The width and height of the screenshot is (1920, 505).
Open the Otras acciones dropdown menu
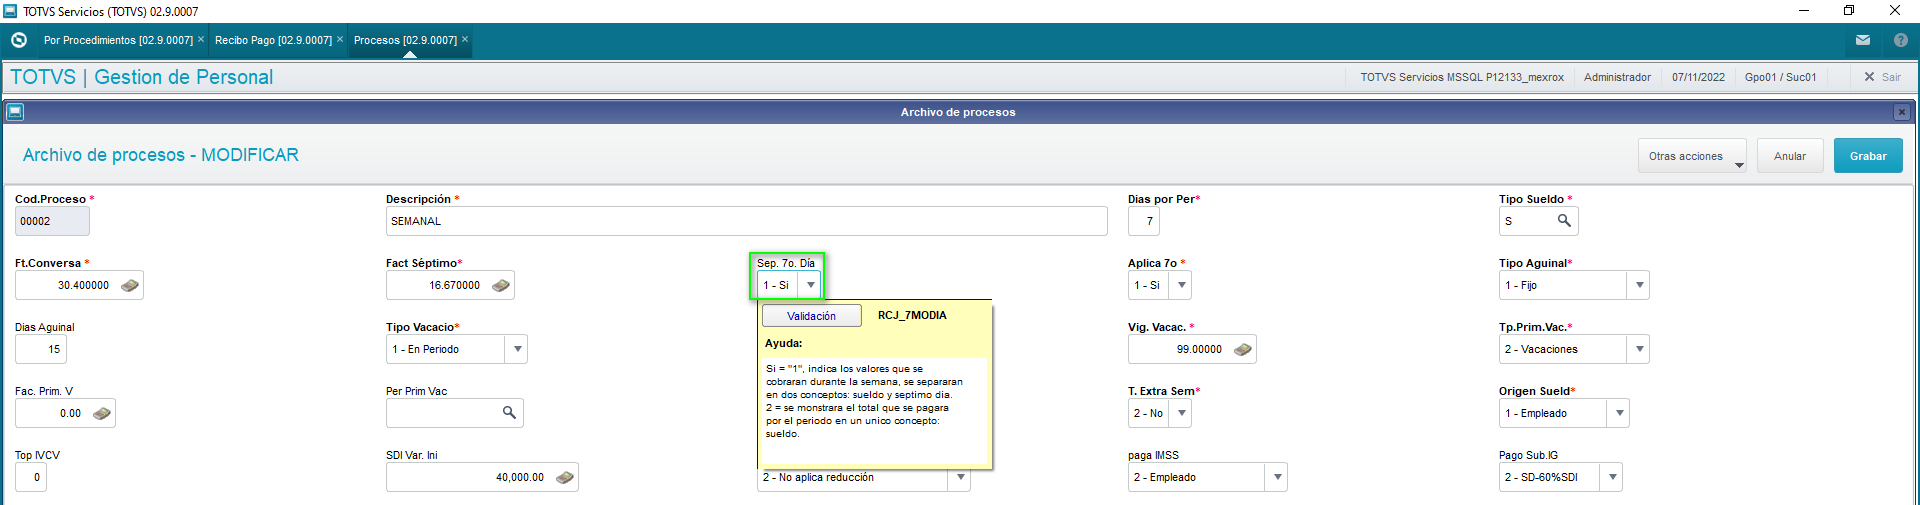click(1692, 156)
